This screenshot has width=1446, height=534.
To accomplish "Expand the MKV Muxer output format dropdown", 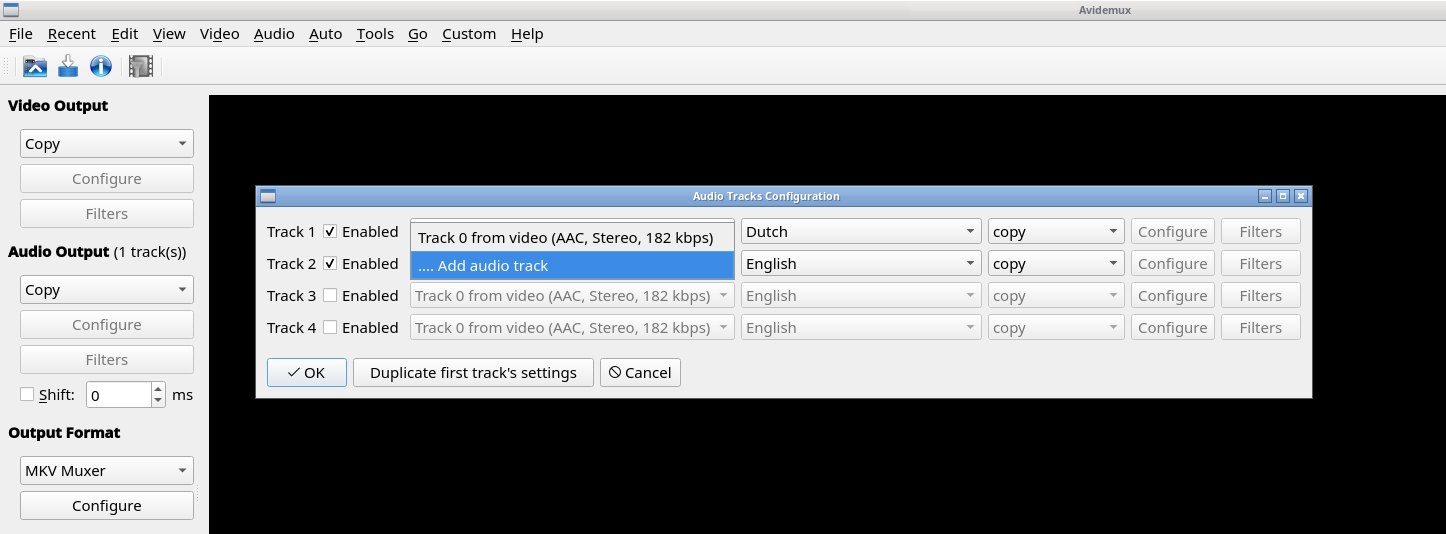I will [107, 471].
